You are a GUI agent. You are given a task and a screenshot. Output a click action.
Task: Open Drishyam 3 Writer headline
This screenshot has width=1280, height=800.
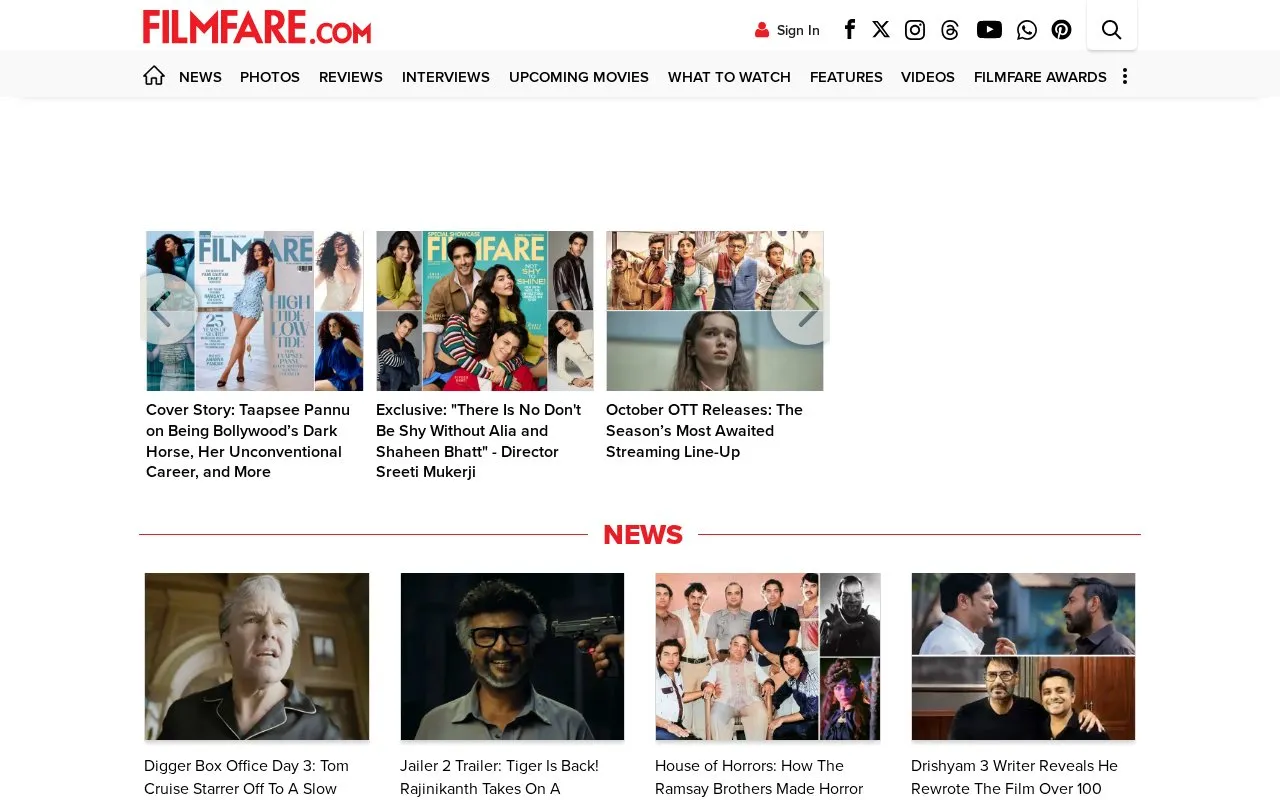1016,777
